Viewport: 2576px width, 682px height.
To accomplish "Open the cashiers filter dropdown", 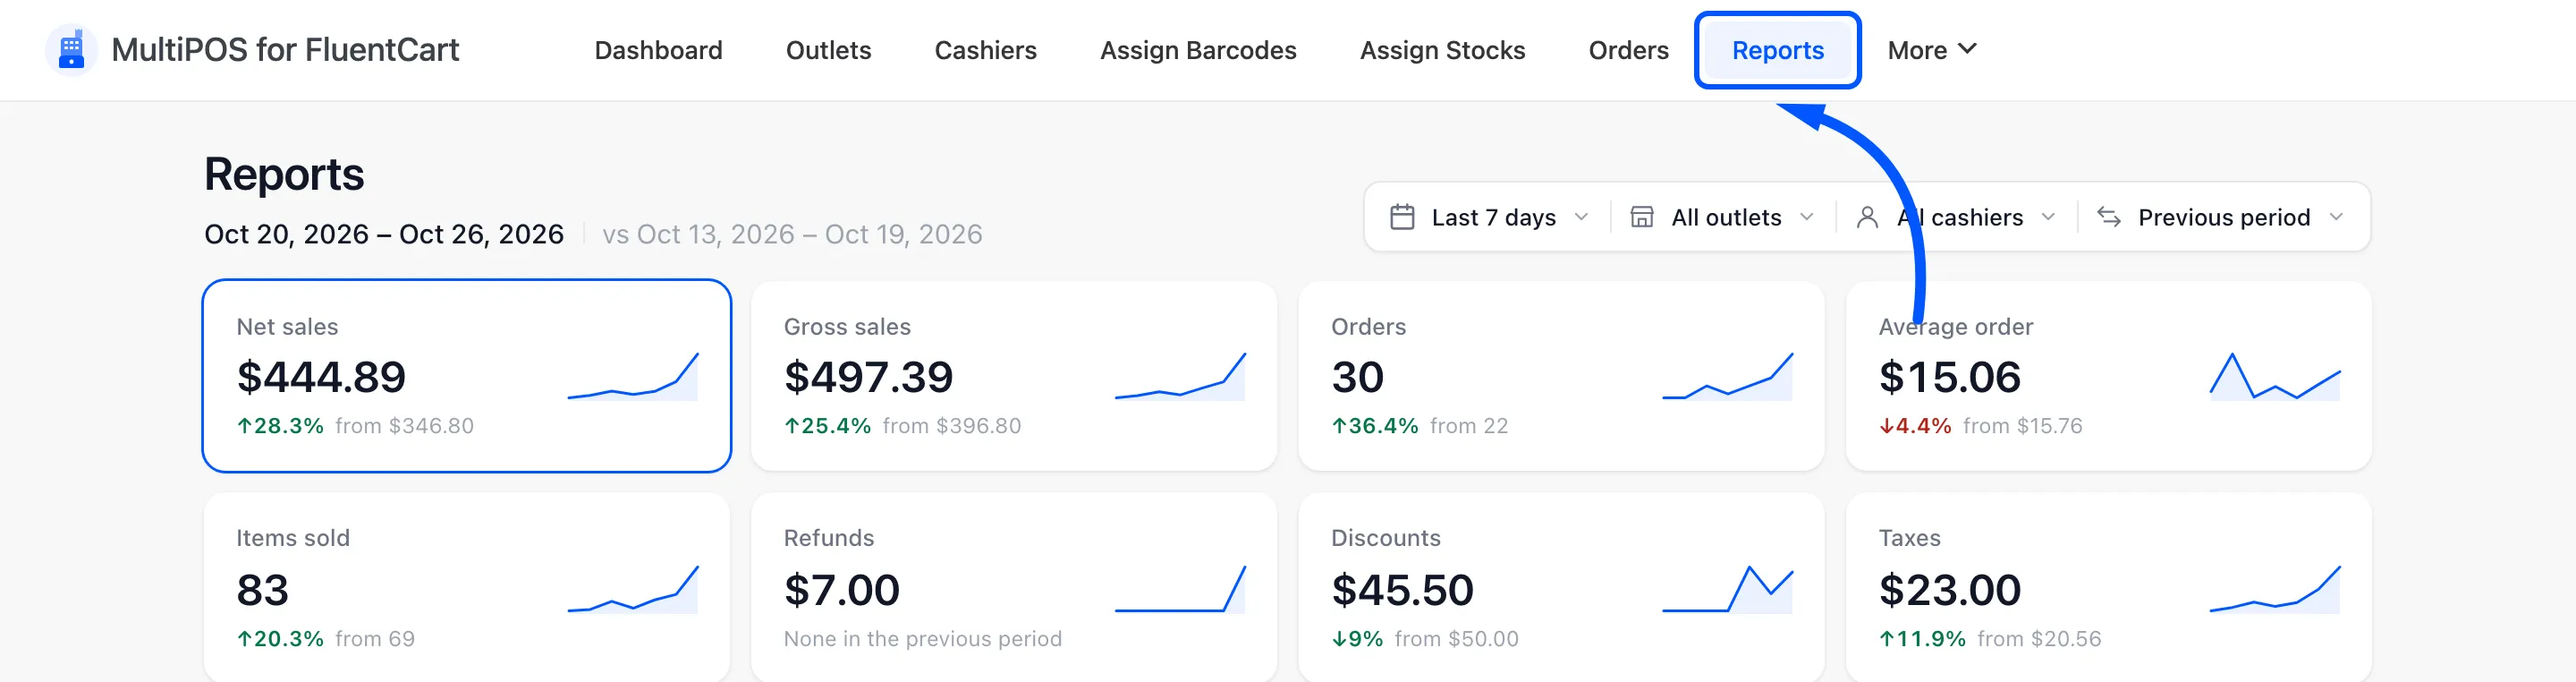I will click(1956, 217).
